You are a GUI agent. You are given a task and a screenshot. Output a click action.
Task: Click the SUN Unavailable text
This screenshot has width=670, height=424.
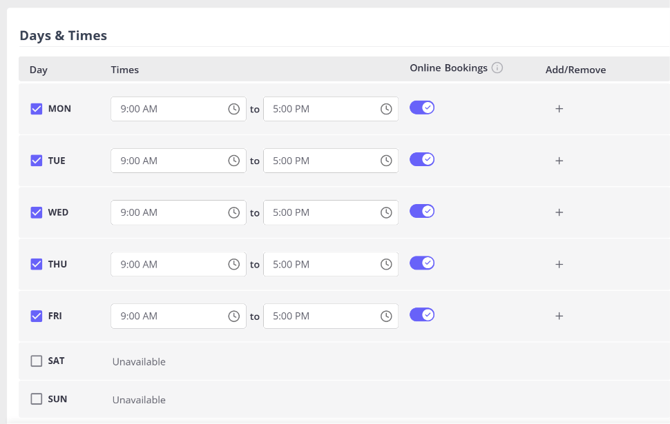click(139, 400)
